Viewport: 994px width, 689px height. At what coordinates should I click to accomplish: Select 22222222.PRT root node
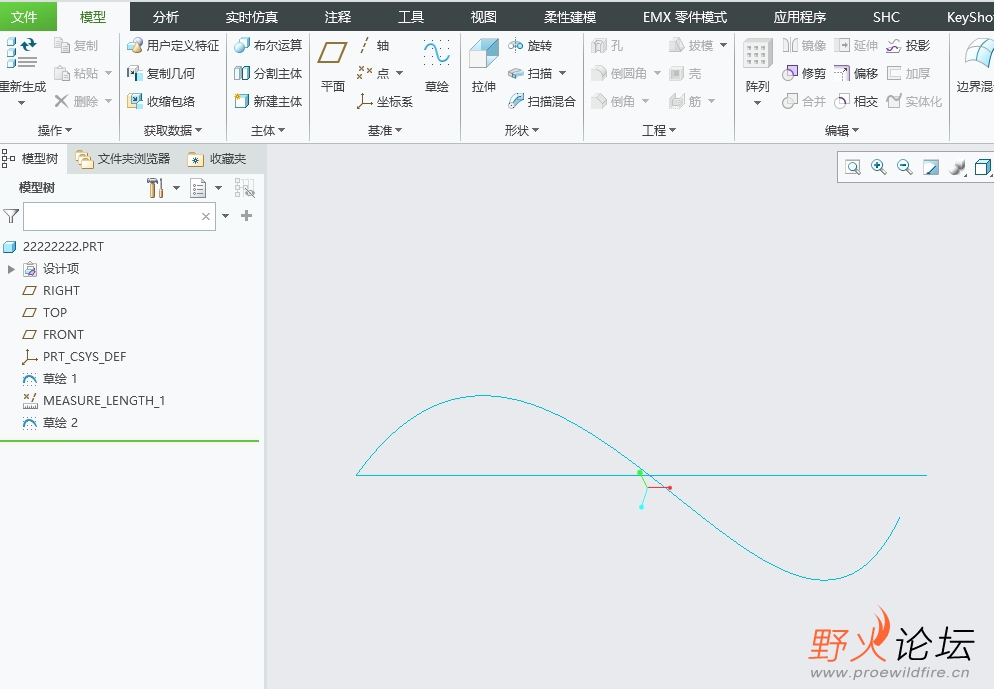[53, 247]
